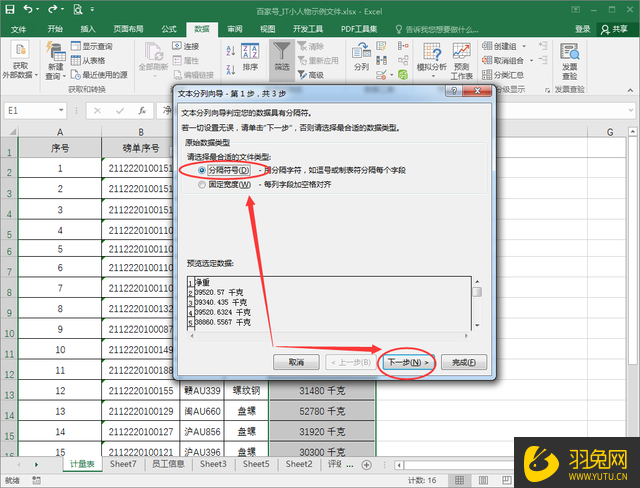Viewport: 640px width, 488px height.
Task: Click the 共享 (Share) button
Action: 614,29
